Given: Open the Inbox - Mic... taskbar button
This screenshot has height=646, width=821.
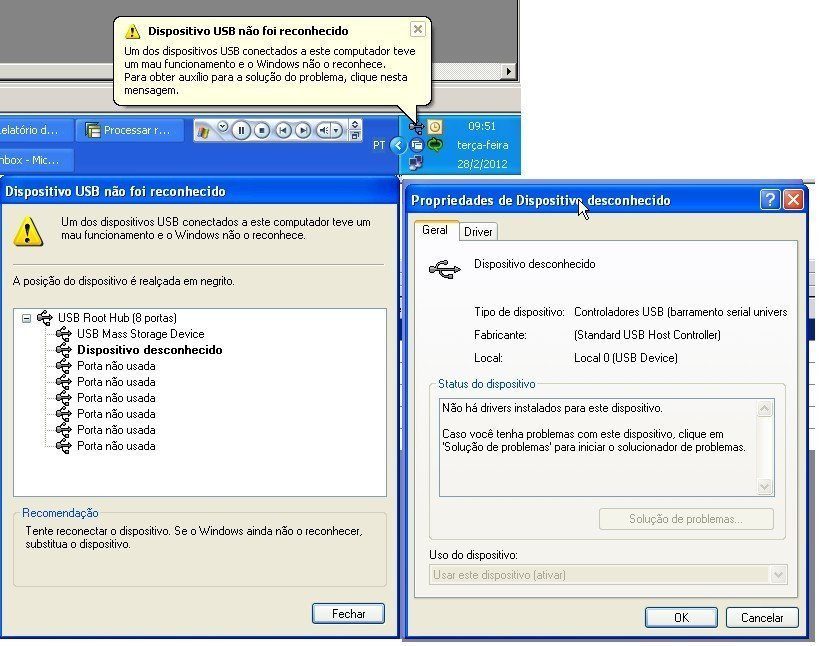Looking at the screenshot, I should point(36,160).
